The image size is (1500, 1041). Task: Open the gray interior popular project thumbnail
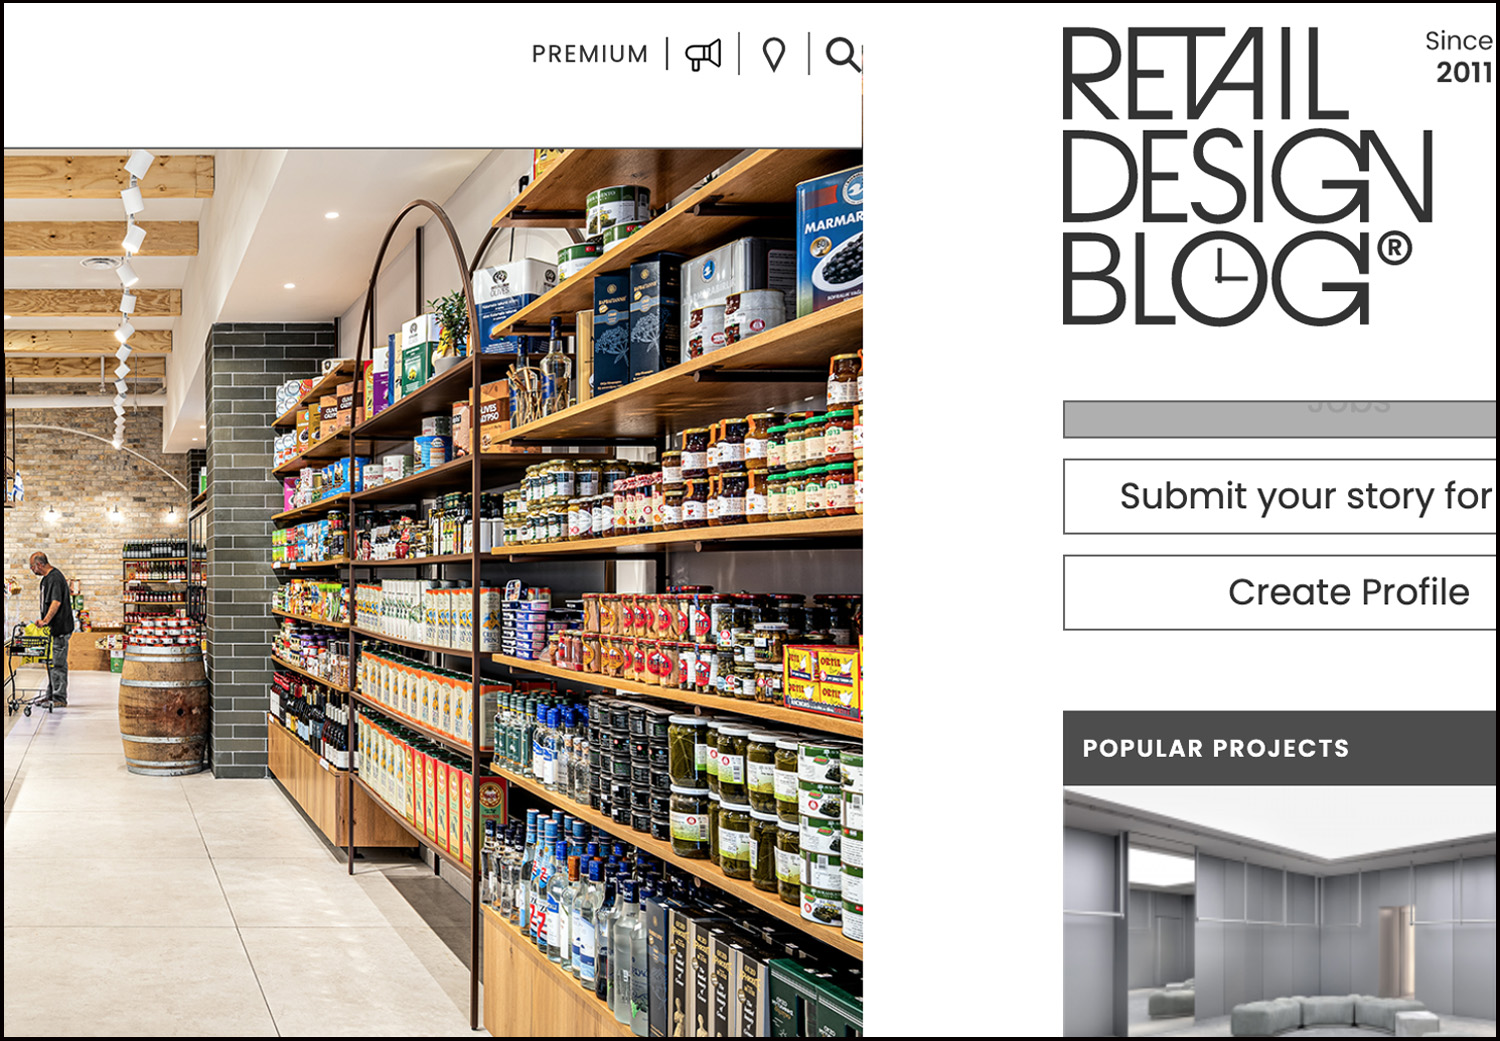click(x=1279, y=912)
